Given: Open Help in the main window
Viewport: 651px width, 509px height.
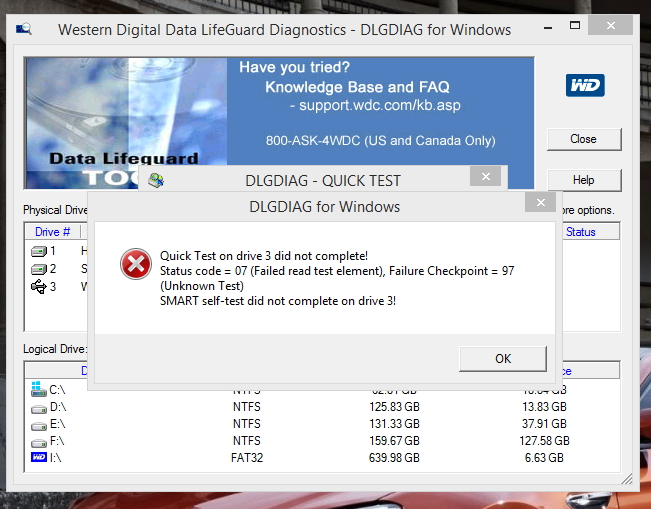Looking at the screenshot, I should coord(584,180).
